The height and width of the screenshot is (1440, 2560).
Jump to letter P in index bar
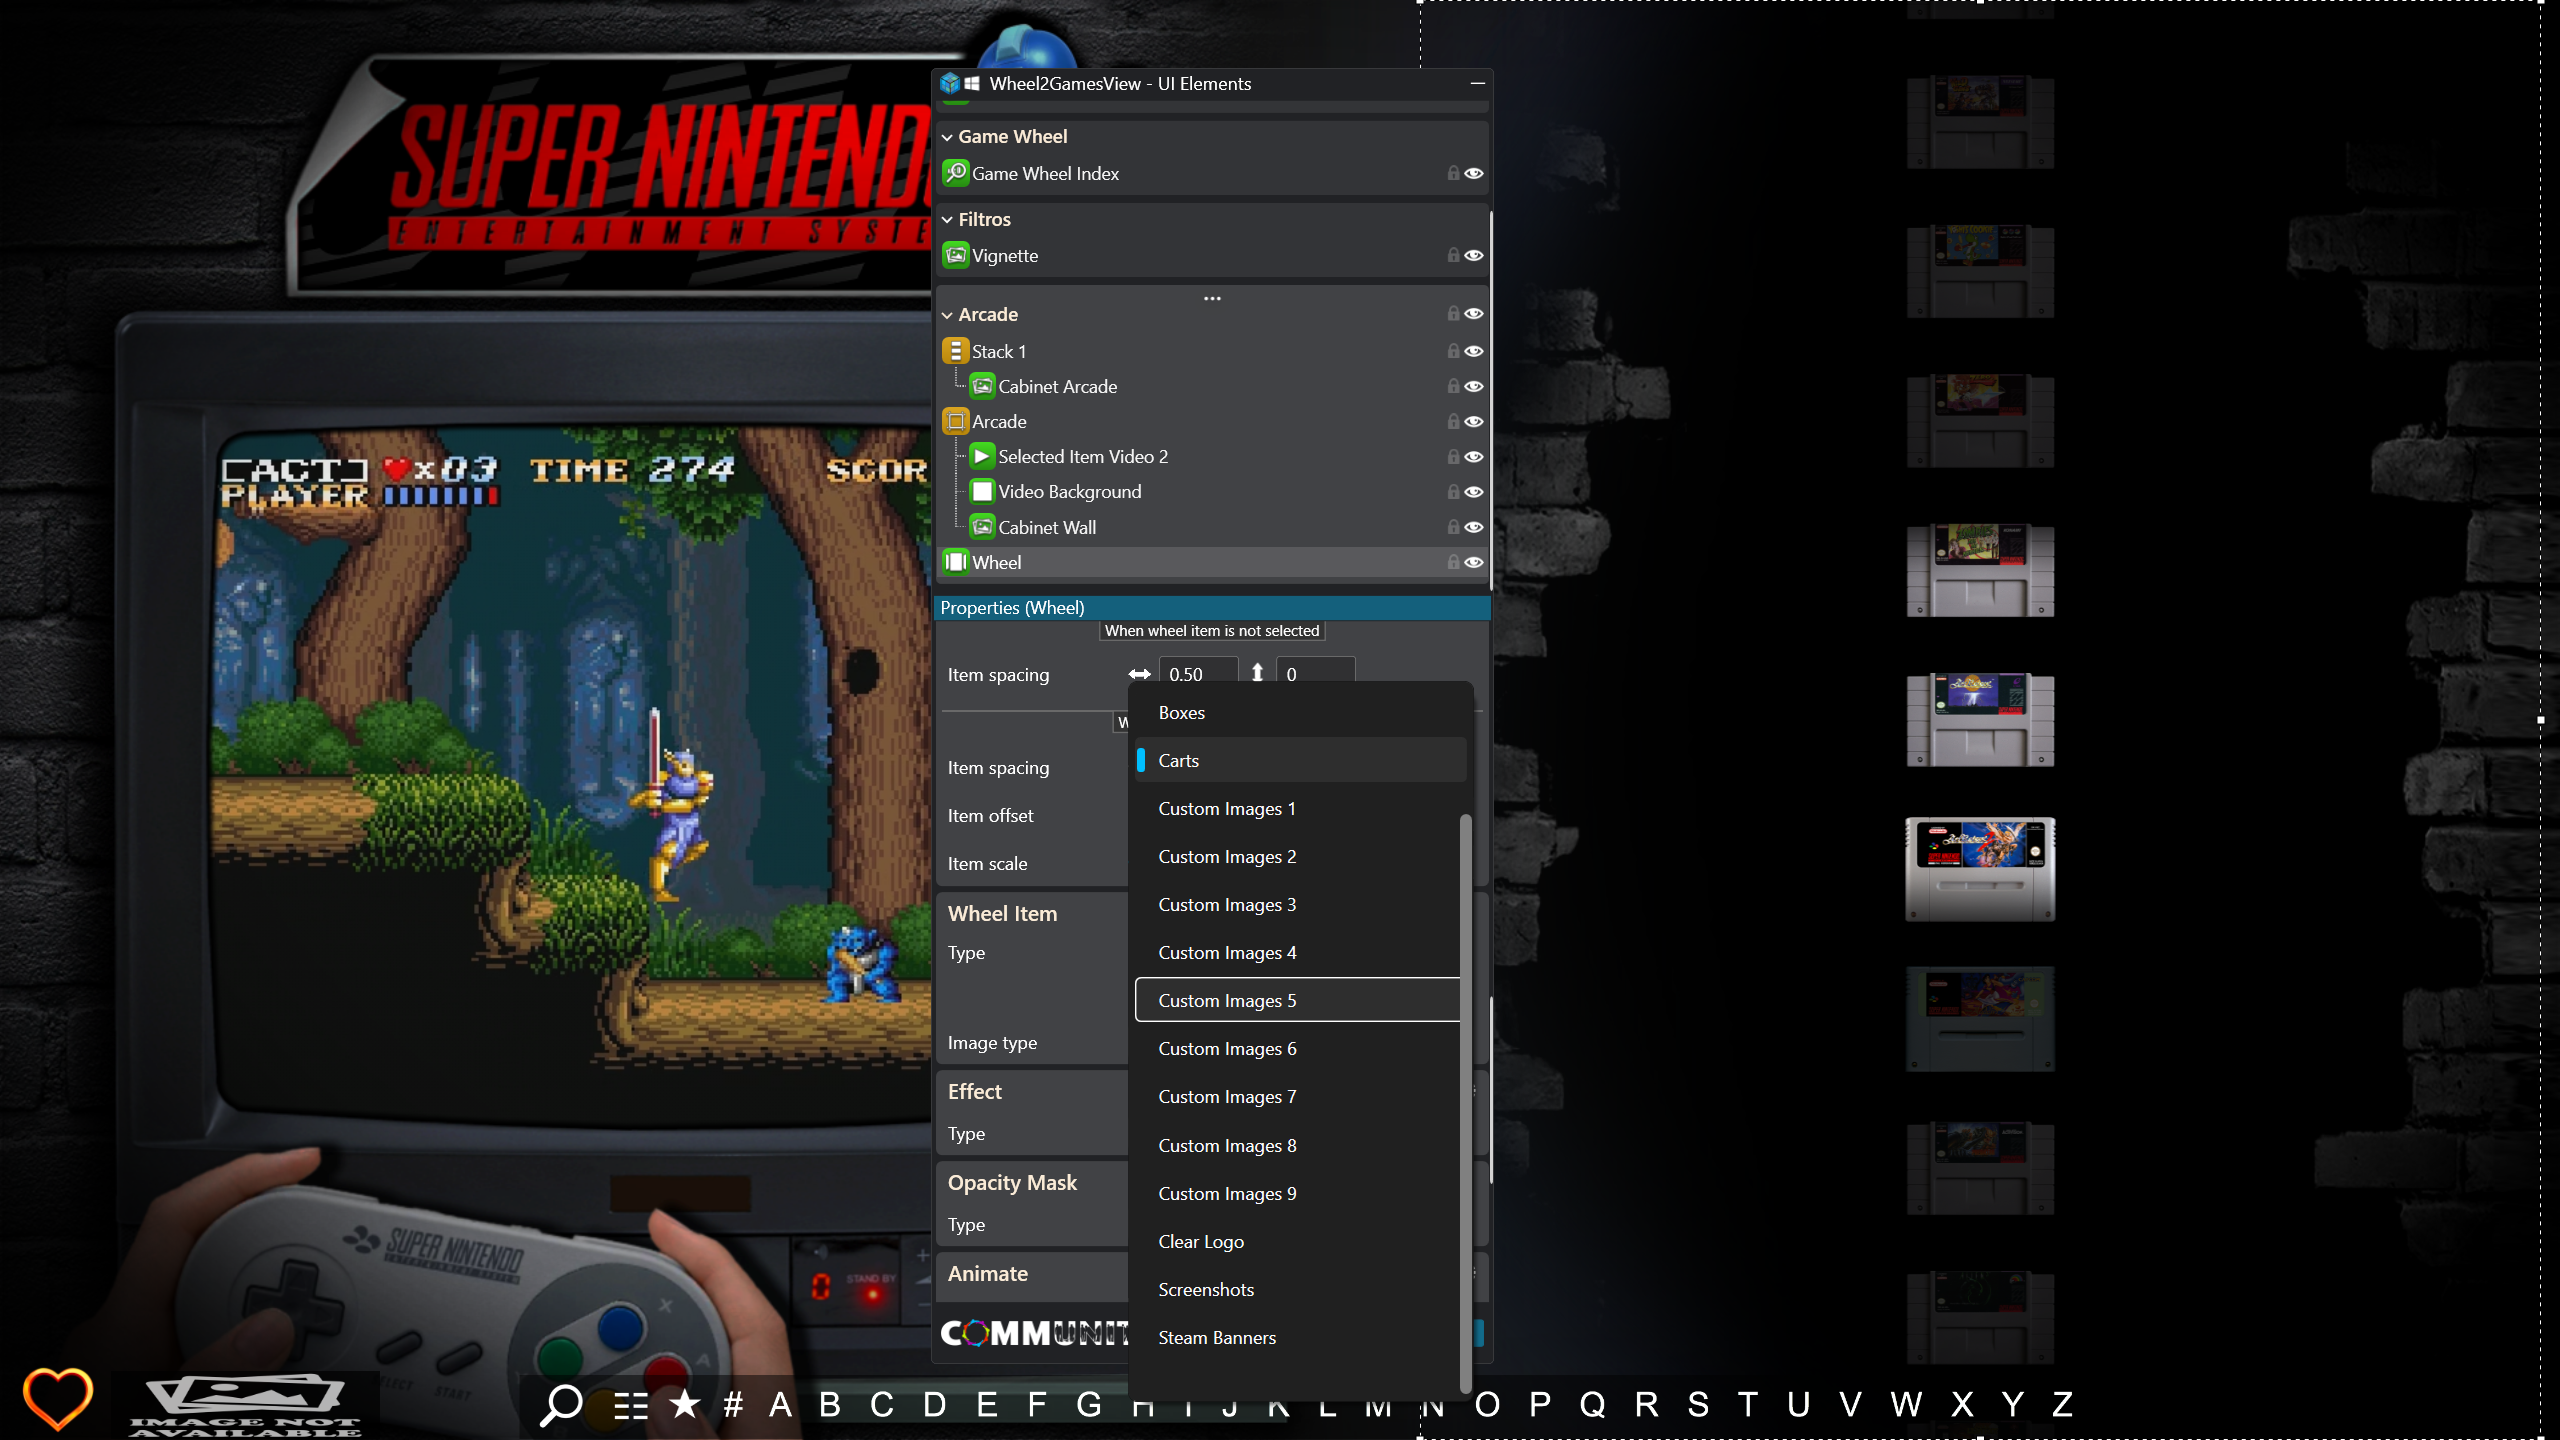1540,1404
